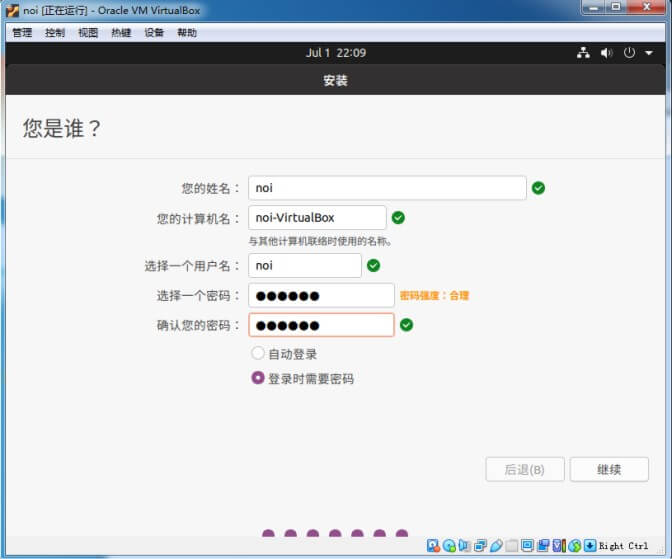Open the 帮助 menu
This screenshot has width=672, height=559.
pos(187,33)
